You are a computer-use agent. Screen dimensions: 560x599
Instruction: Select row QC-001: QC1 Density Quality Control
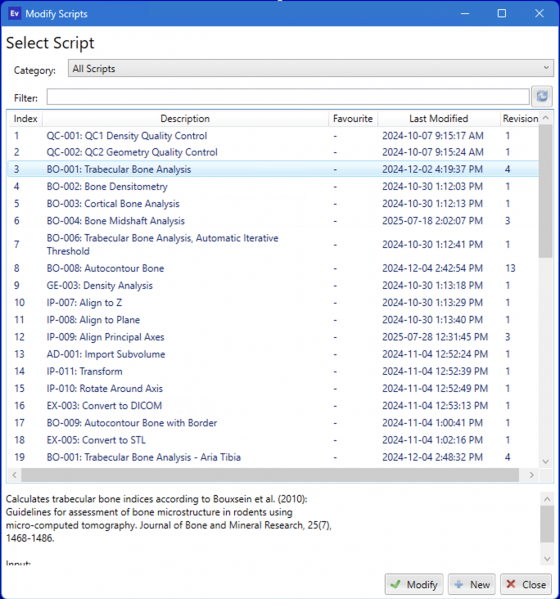[274, 136]
